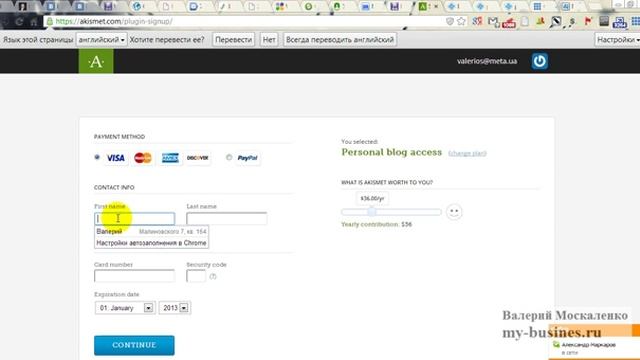
Task: Click the 'change plan' link
Action: point(467,153)
